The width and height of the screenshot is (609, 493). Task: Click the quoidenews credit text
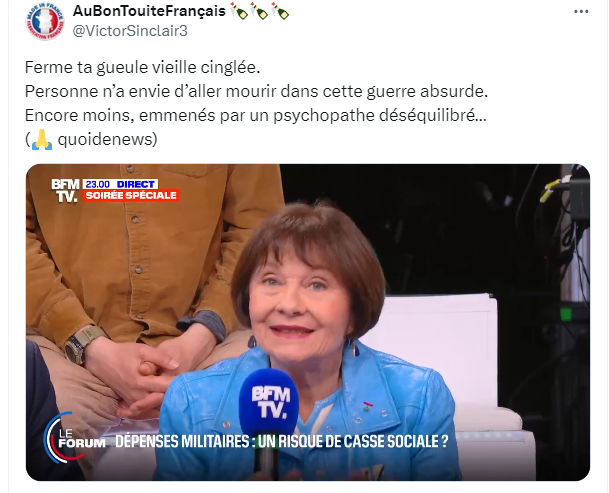click(x=103, y=139)
